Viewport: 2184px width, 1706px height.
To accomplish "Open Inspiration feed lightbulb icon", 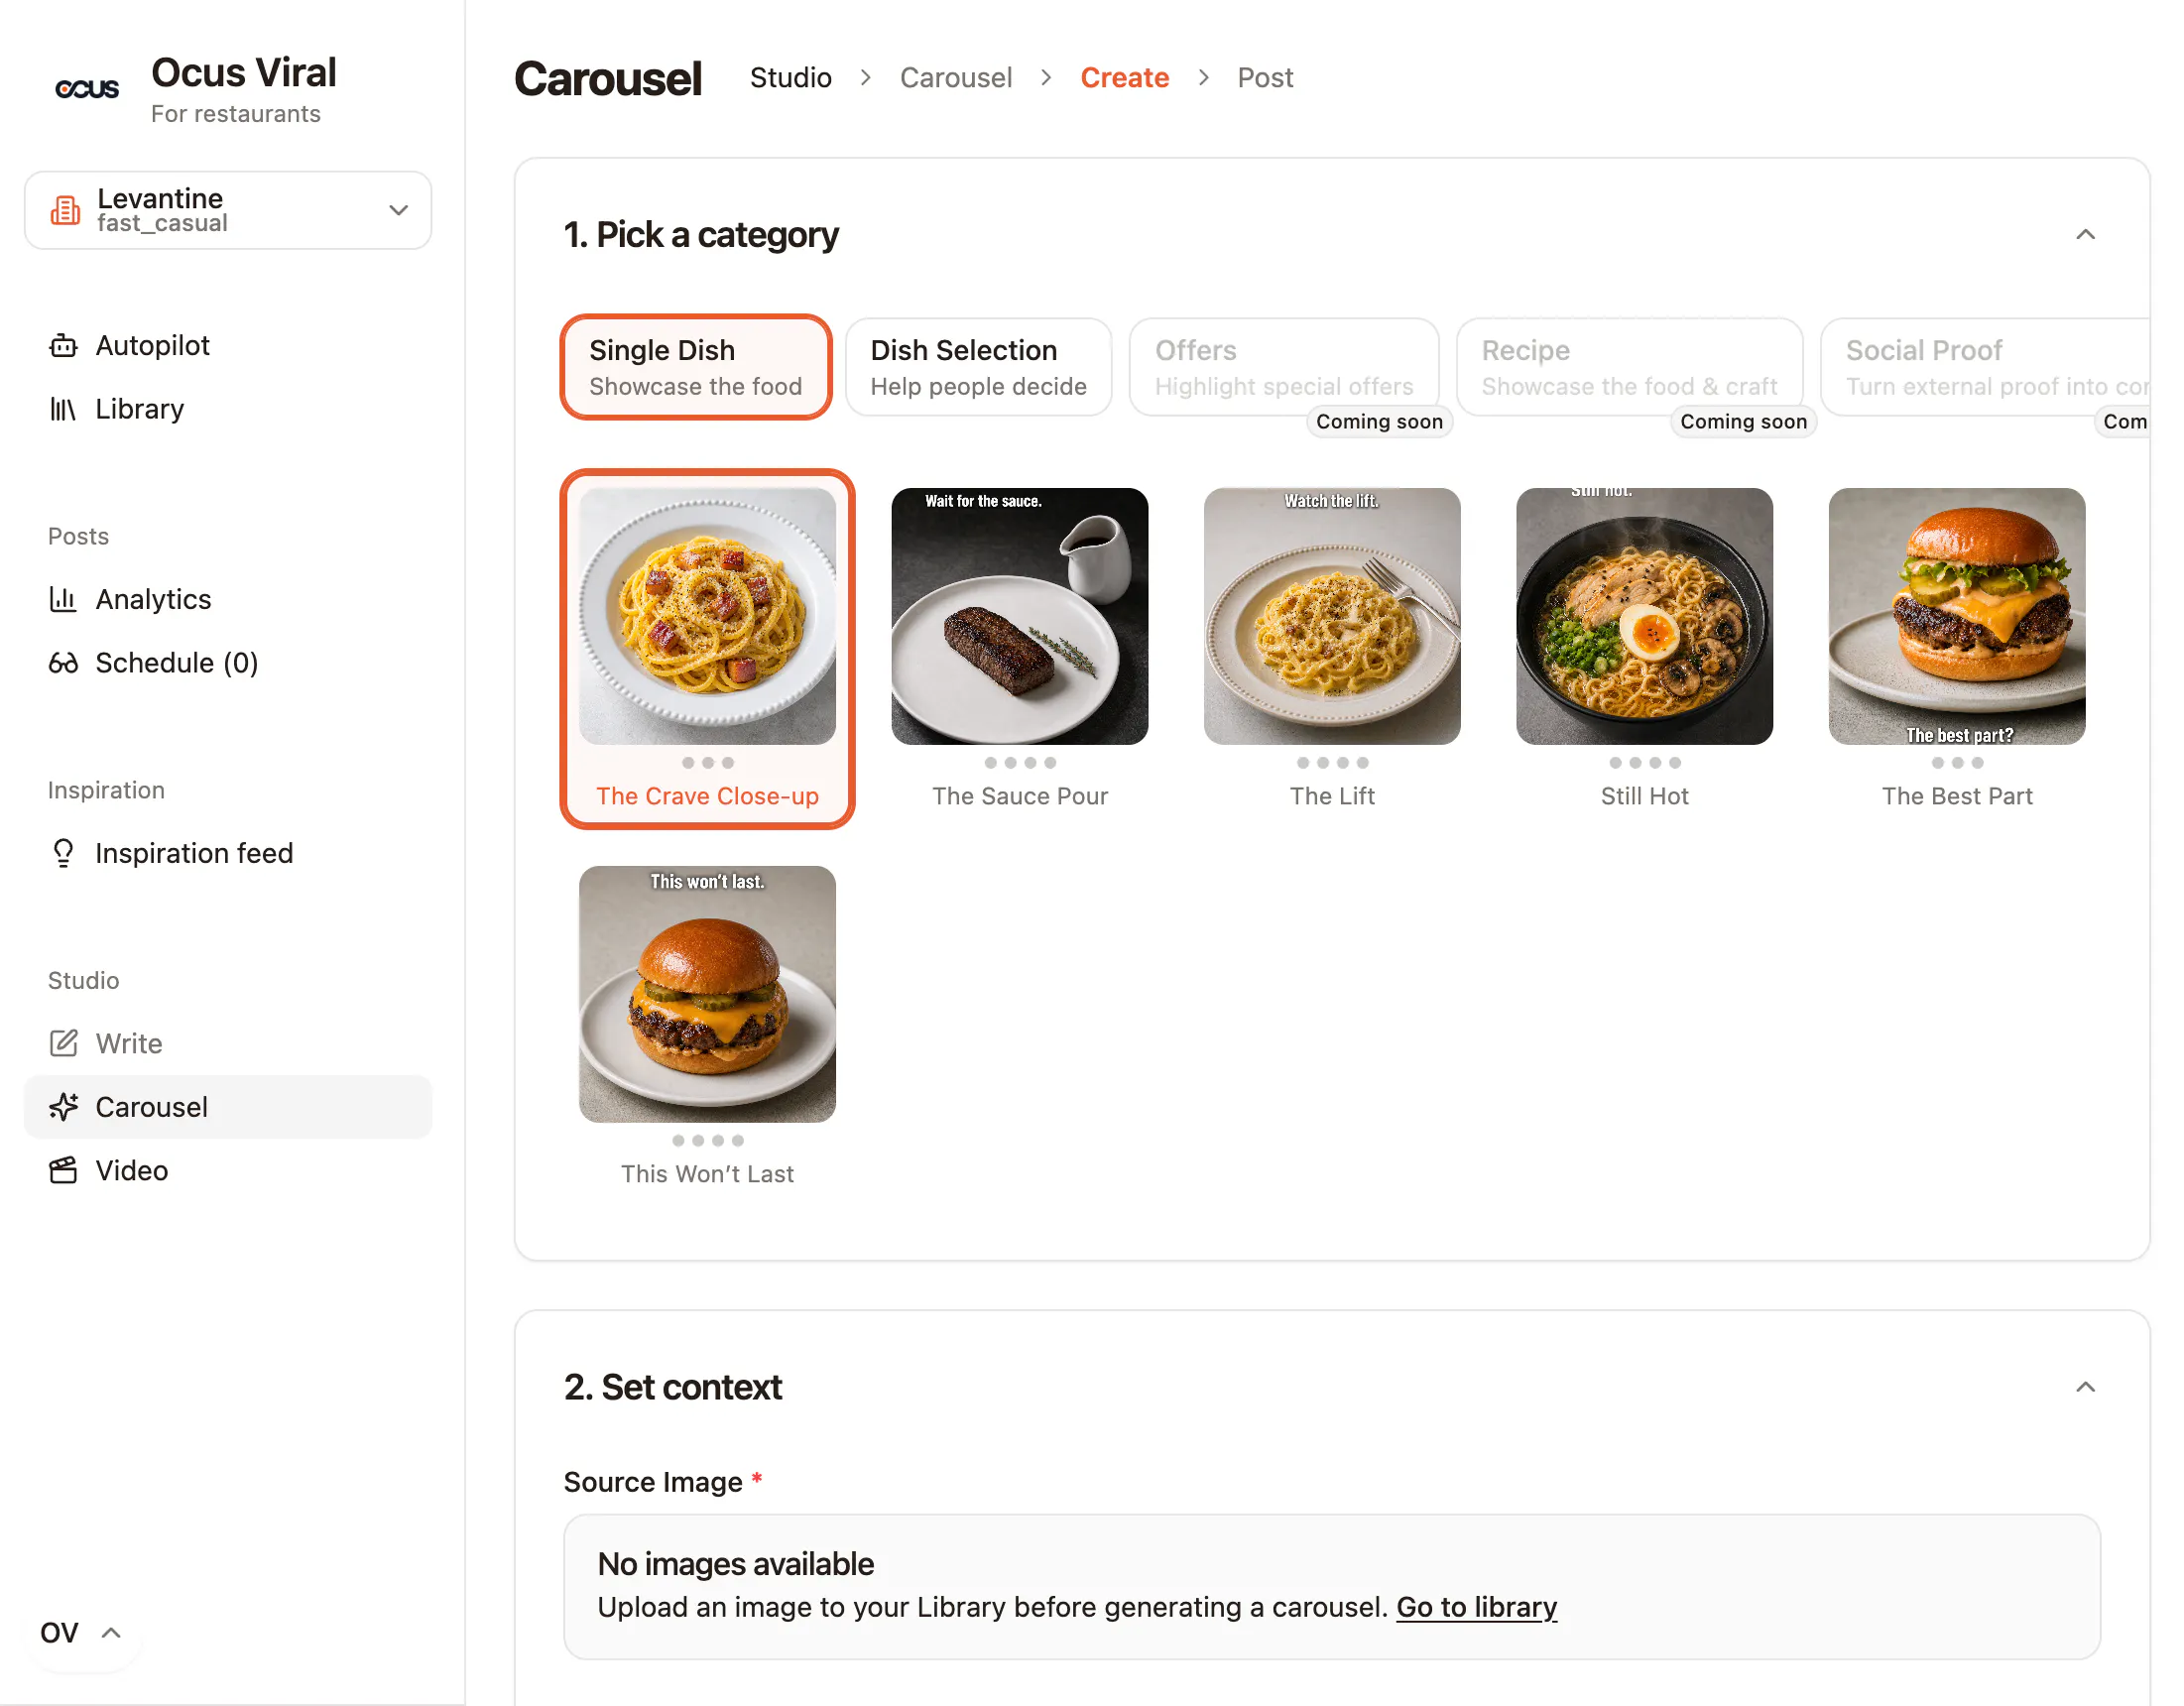I will pyautogui.click(x=63, y=853).
